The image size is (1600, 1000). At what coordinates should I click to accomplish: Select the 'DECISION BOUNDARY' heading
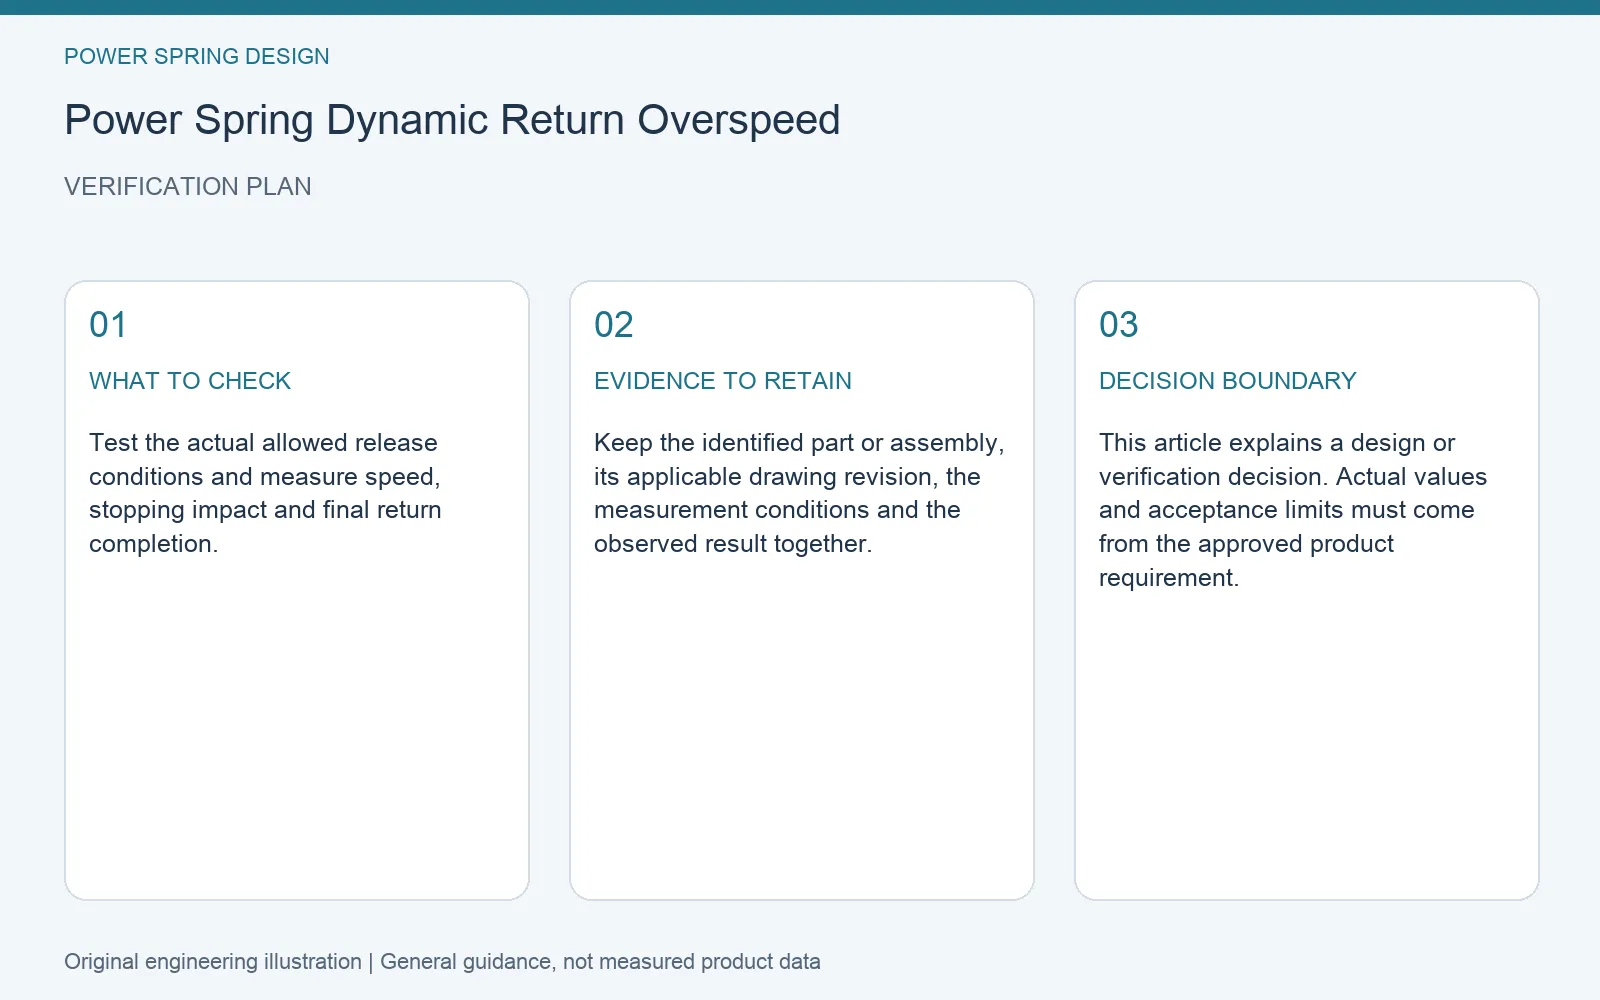[x=1228, y=381]
